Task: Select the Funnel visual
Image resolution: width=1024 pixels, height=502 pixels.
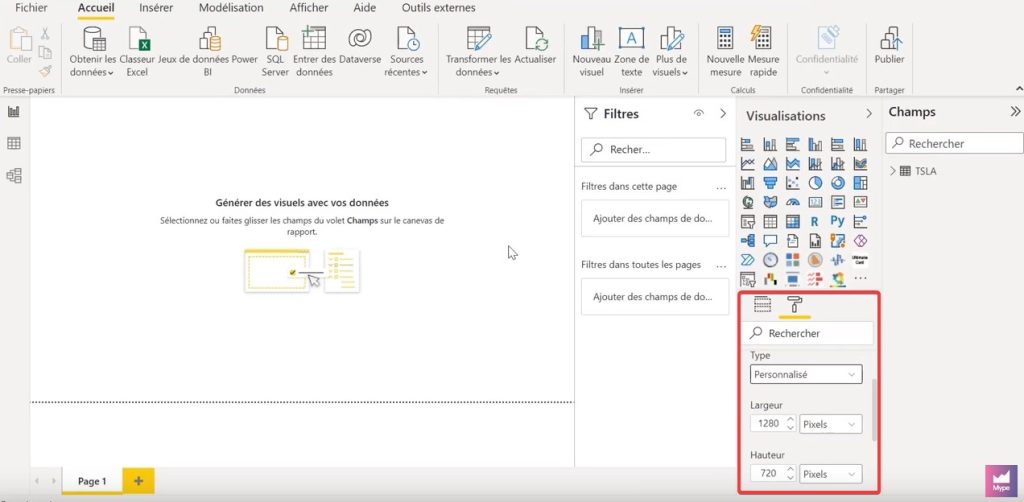Action: (771, 183)
